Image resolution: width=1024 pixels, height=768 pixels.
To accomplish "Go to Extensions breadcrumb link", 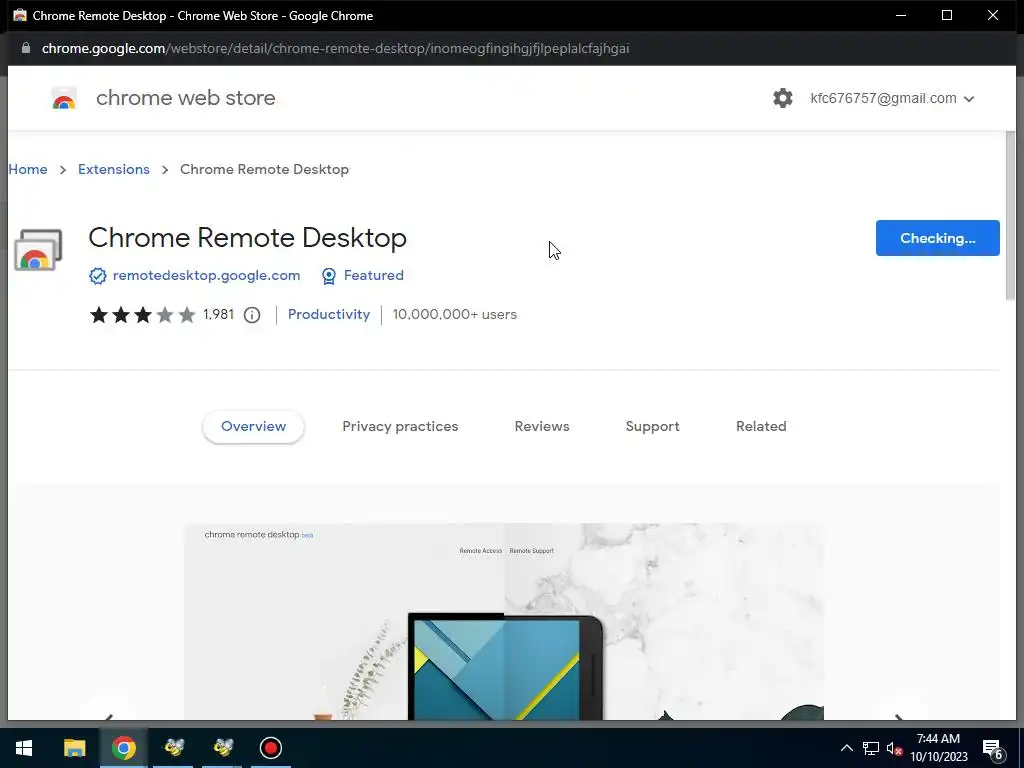I will pyautogui.click(x=114, y=169).
